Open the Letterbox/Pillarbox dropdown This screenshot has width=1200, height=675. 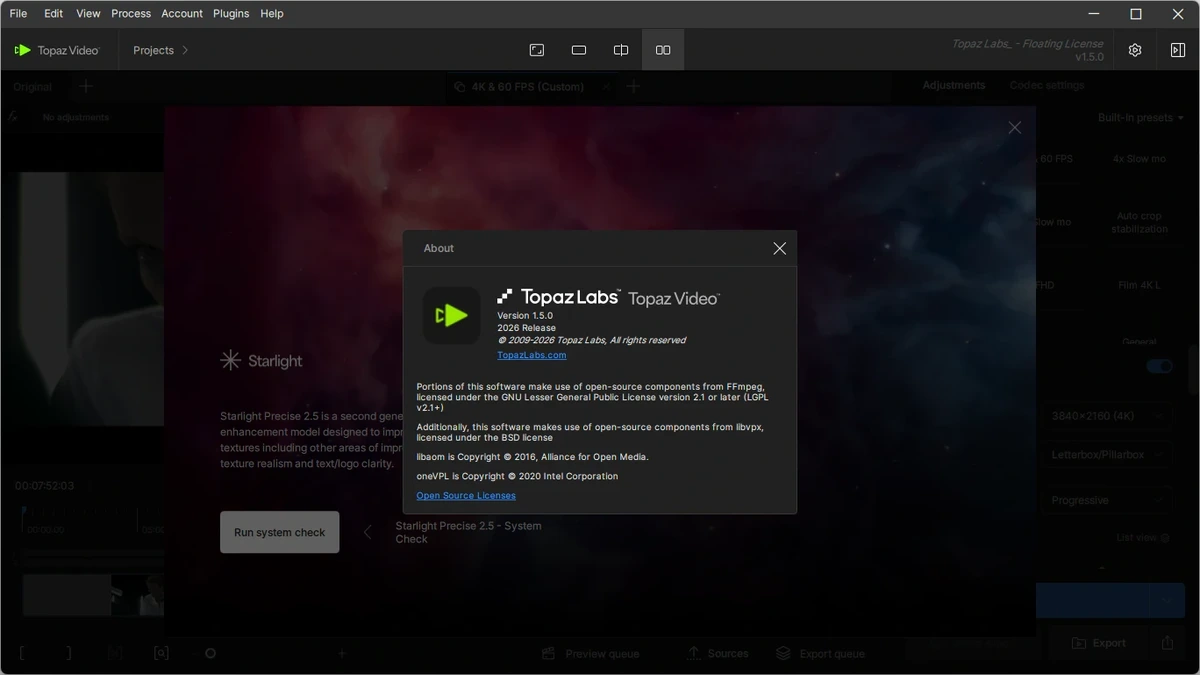(x=1105, y=454)
